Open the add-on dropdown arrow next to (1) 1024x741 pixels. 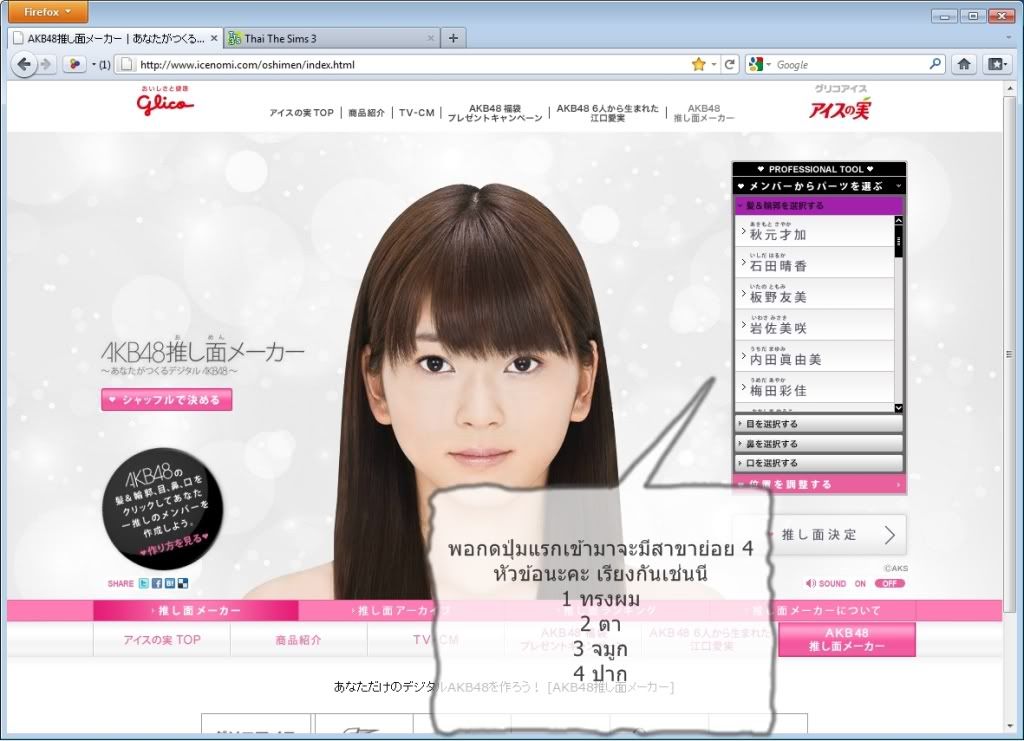tap(93, 64)
